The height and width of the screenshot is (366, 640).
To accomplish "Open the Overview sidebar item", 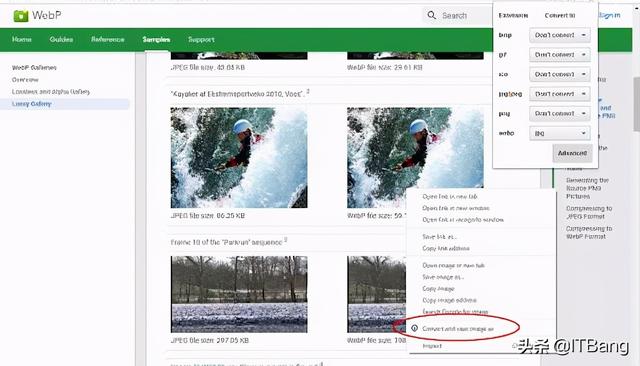I will (x=25, y=80).
